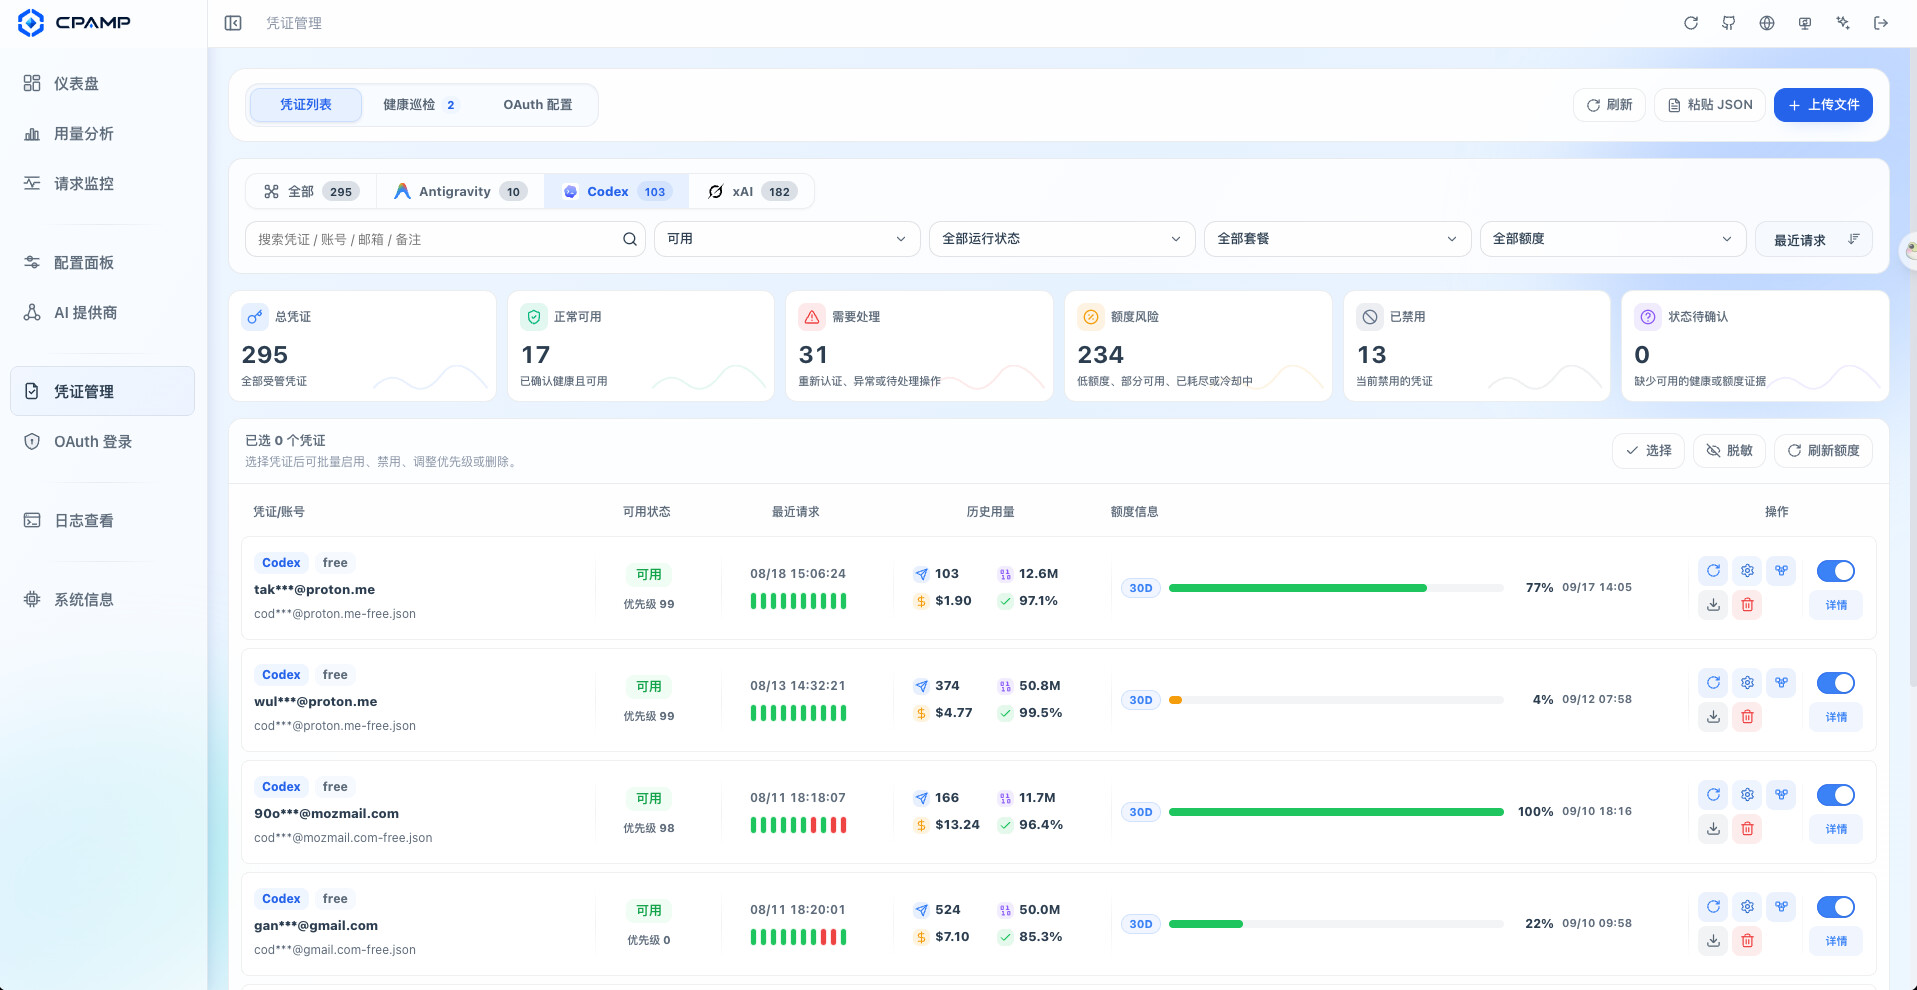Disable the tak***@proton.me credential toggle
Image resolution: width=1917 pixels, height=990 pixels.
[1836, 571]
